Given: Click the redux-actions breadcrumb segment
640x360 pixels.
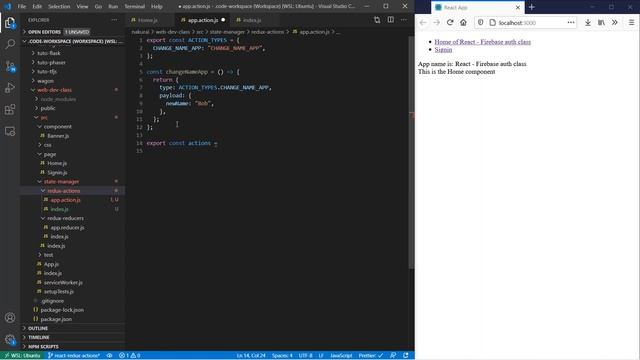Looking at the screenshot, I should tap(267, 32).
